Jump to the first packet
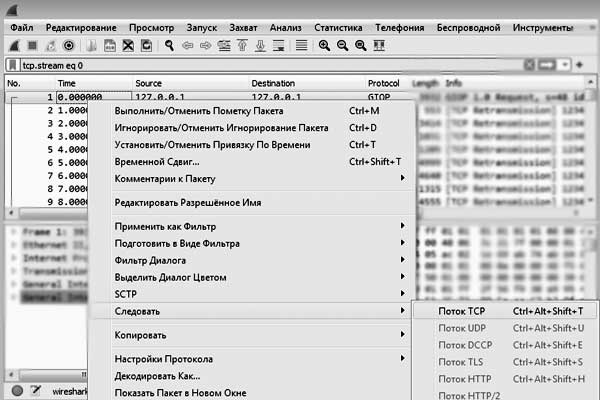 pos(242,46)
